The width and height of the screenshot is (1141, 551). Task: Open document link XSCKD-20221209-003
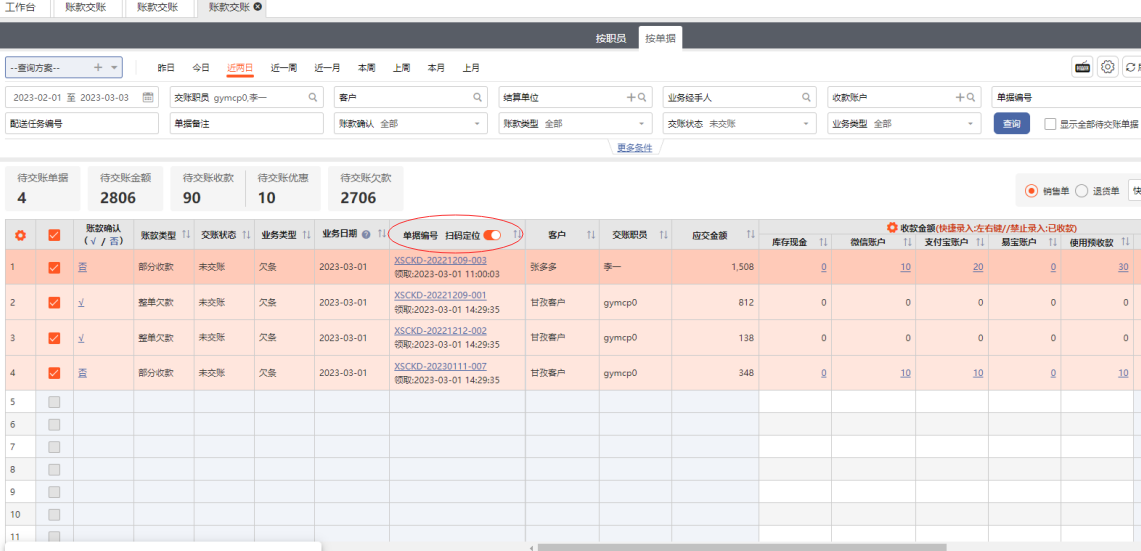pos(440,260)
